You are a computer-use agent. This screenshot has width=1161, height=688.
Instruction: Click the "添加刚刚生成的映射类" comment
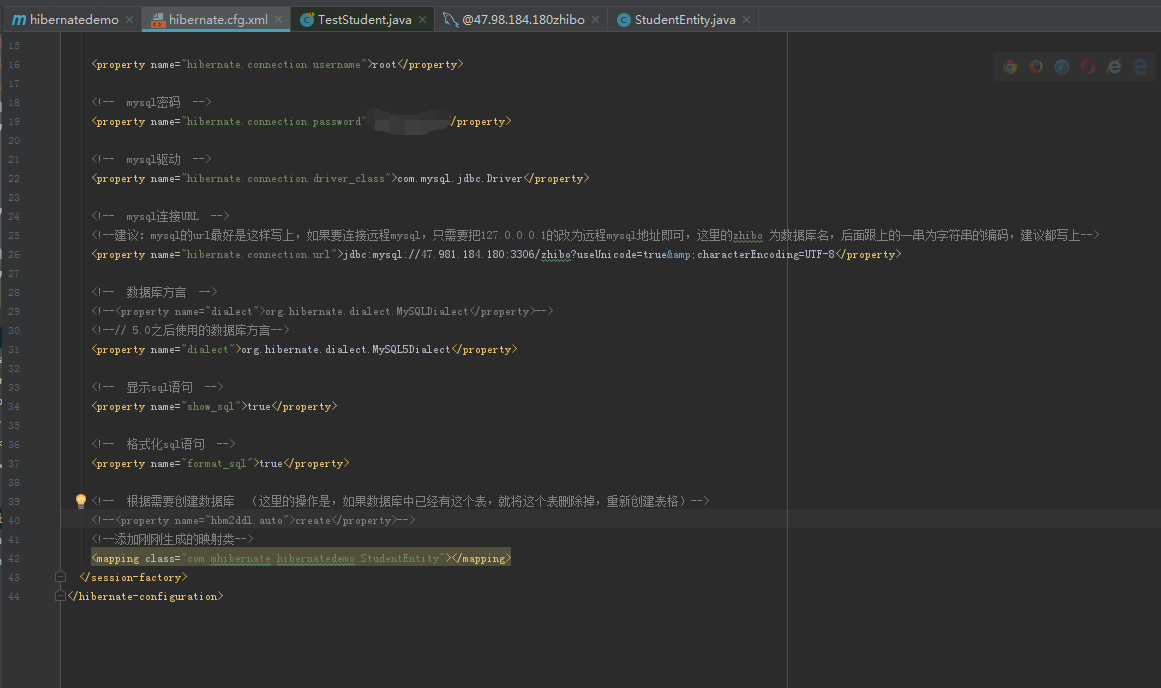point(173,539)
